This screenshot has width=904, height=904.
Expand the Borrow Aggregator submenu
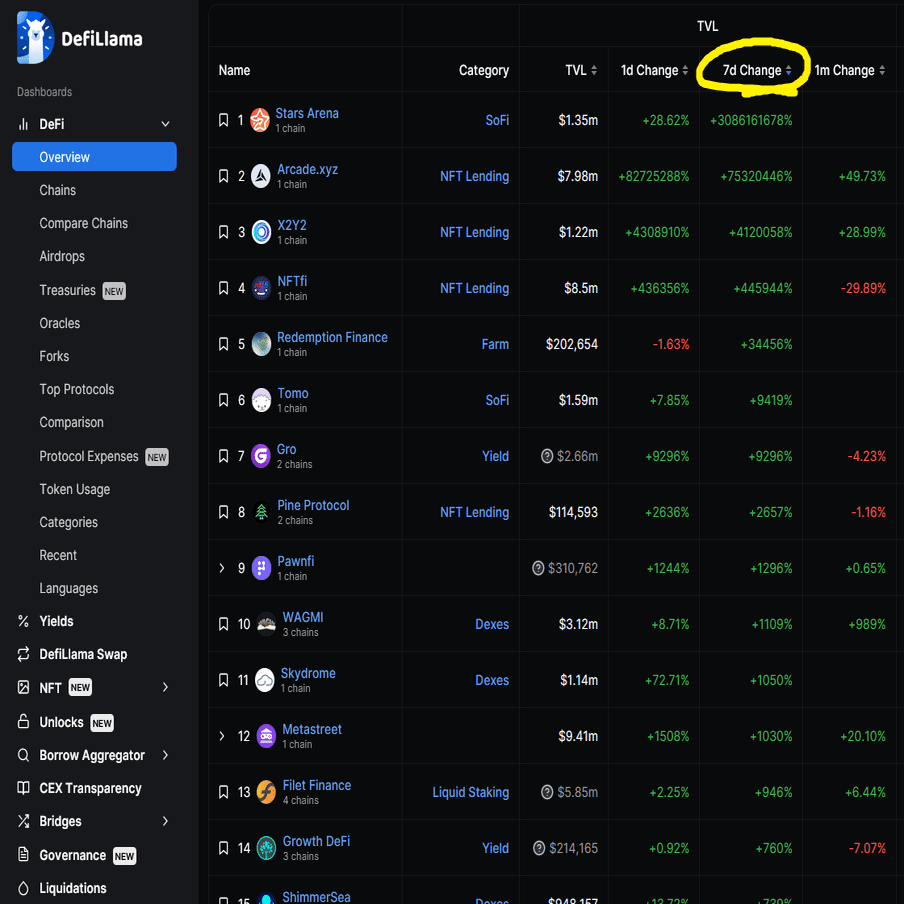pyautogui.click(x=165, y=755)
